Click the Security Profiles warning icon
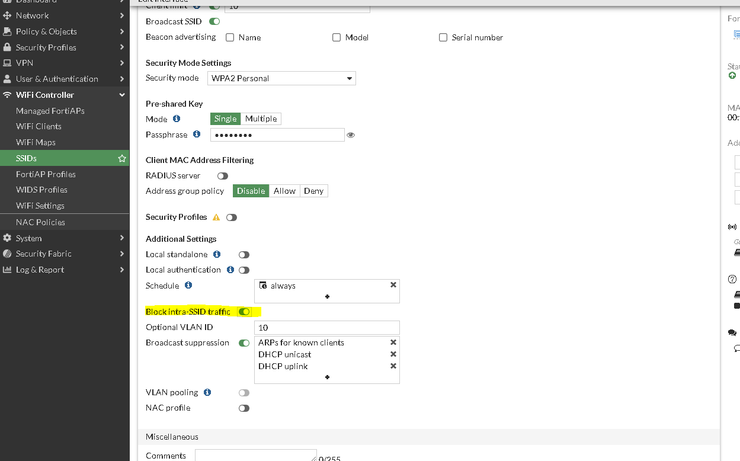This screenshot has width=740, height=461. pos(216,217)
